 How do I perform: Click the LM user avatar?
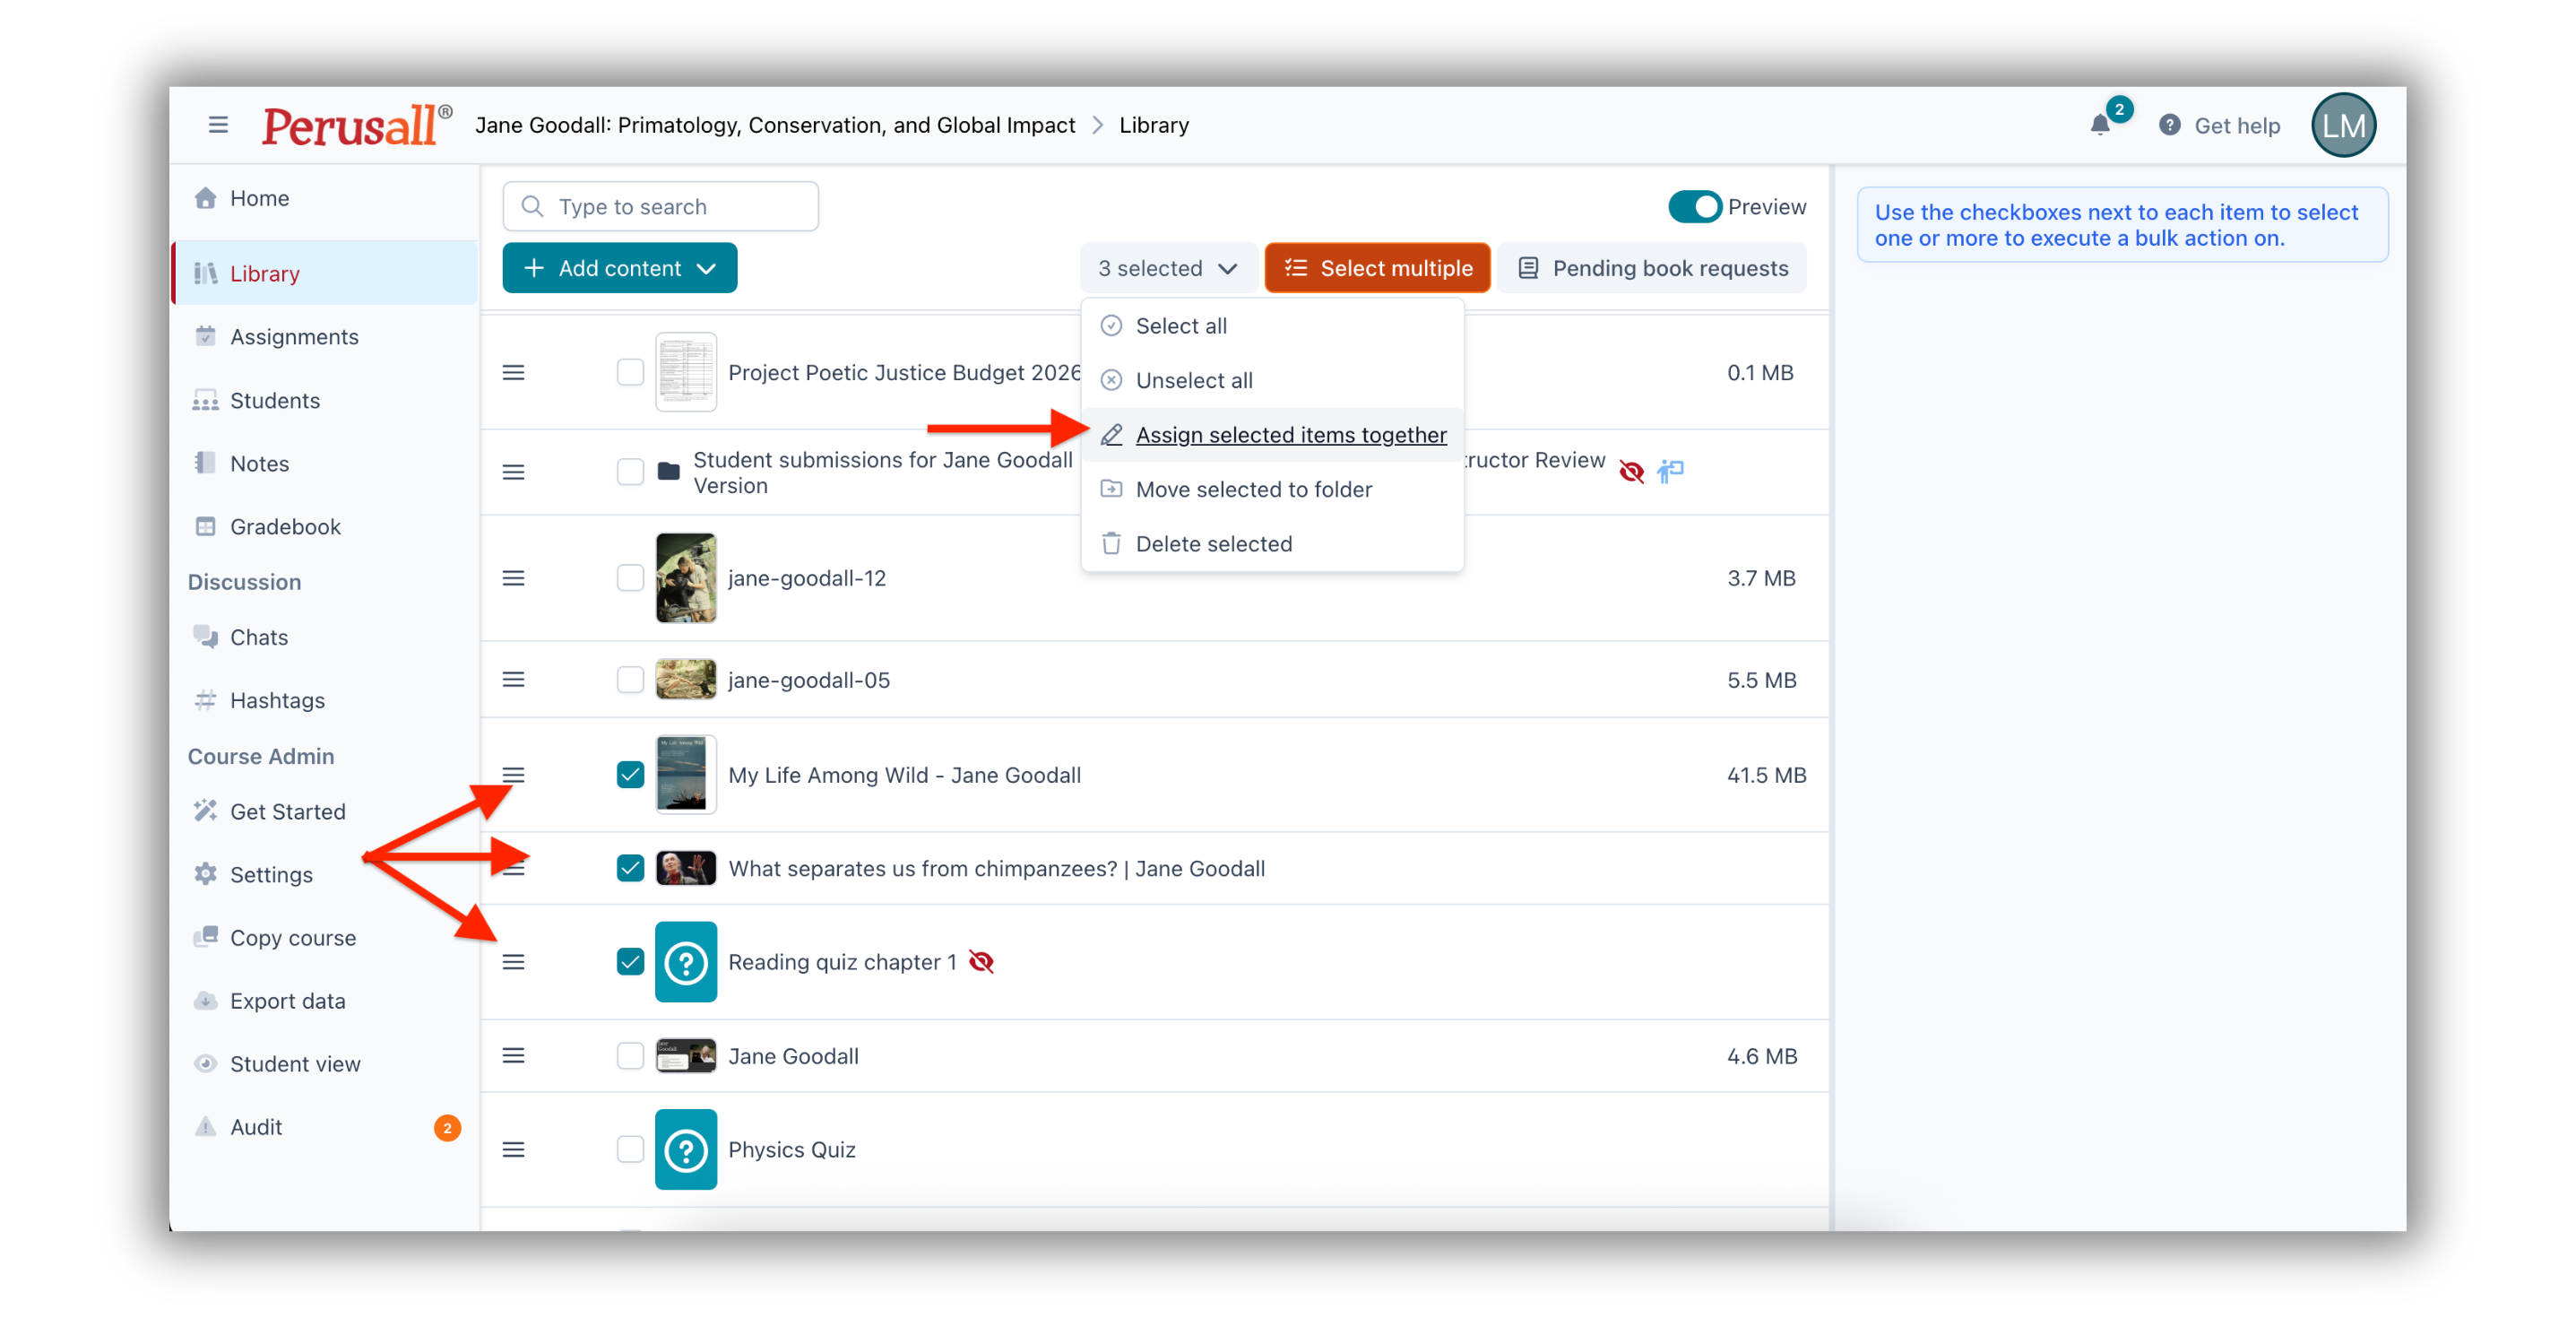[2342, 125]
